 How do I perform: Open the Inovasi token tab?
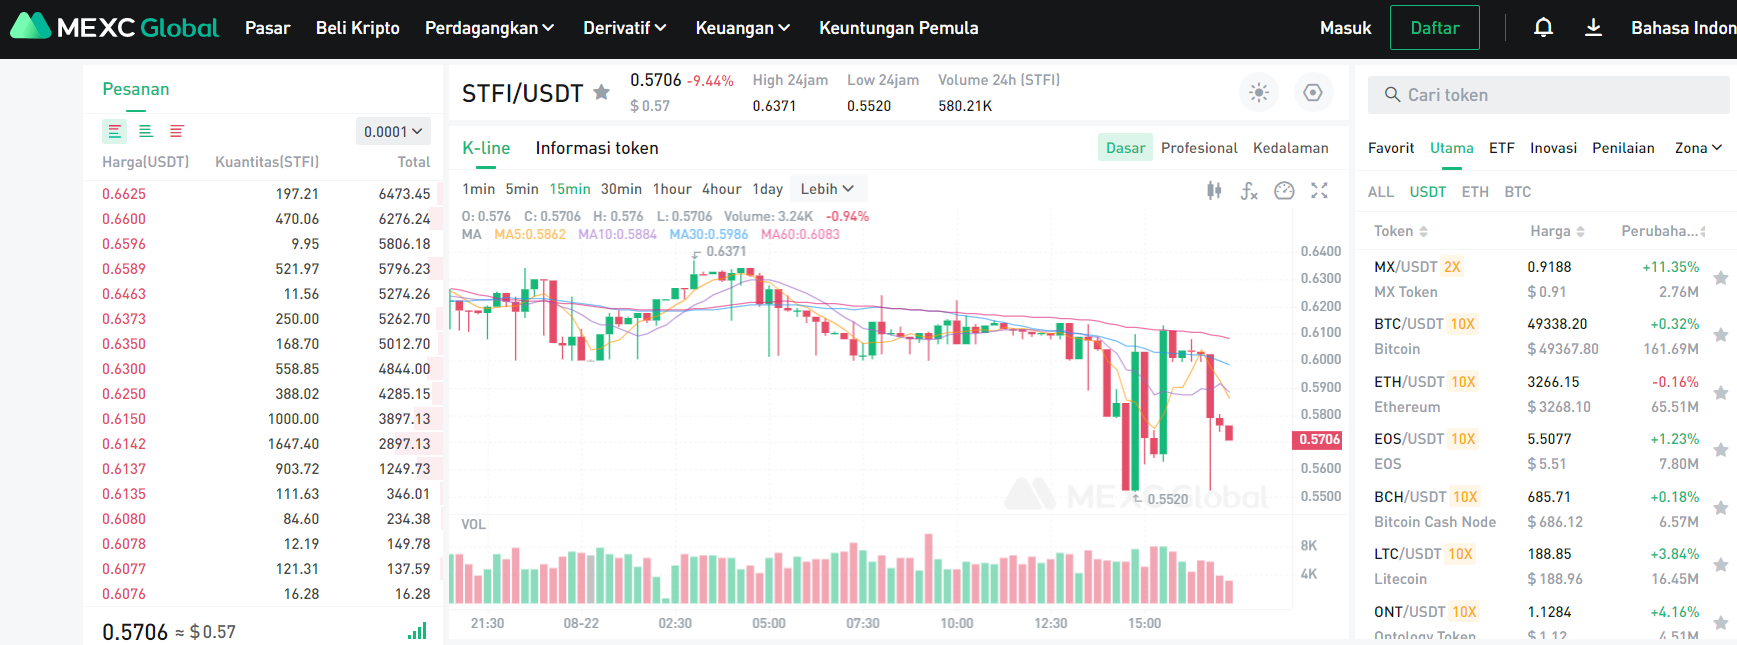click(1553, 148)
